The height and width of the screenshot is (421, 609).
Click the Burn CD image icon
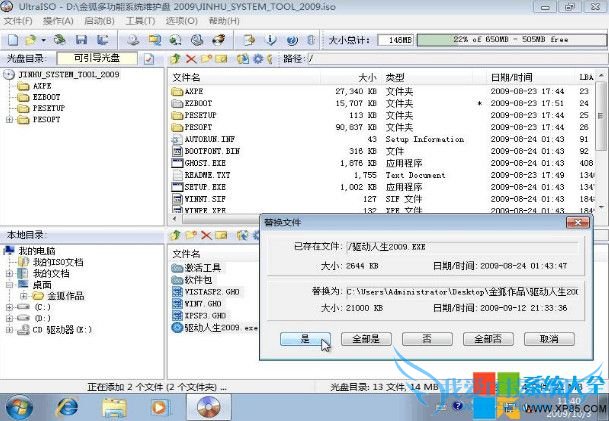click(219, 40)
